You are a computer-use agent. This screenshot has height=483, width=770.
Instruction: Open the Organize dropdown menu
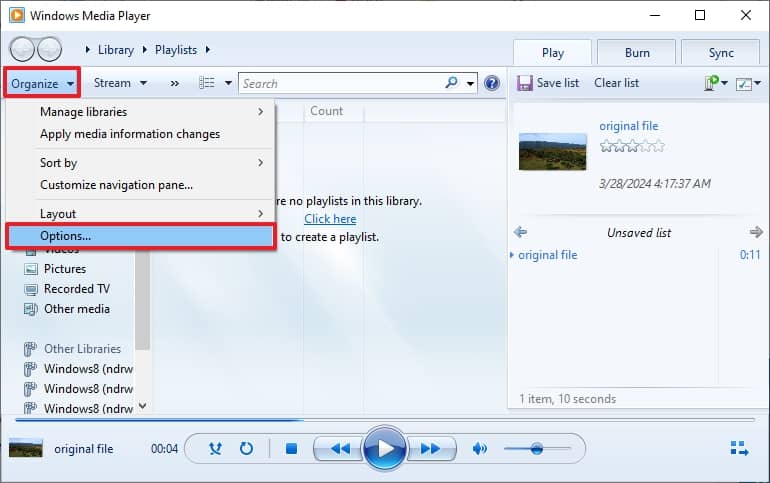click(x=42, y=83)
